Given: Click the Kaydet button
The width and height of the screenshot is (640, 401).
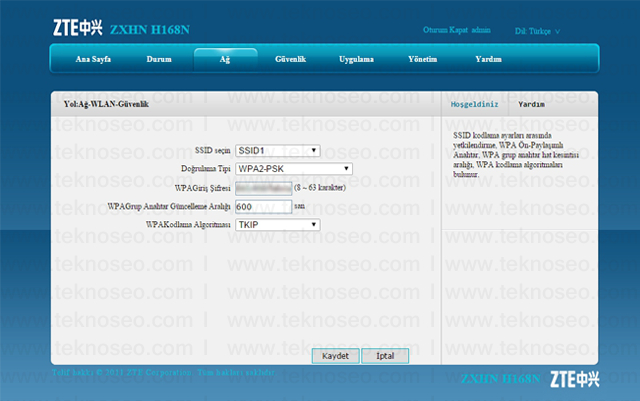Looking at the screenshot, I should 336,356.
